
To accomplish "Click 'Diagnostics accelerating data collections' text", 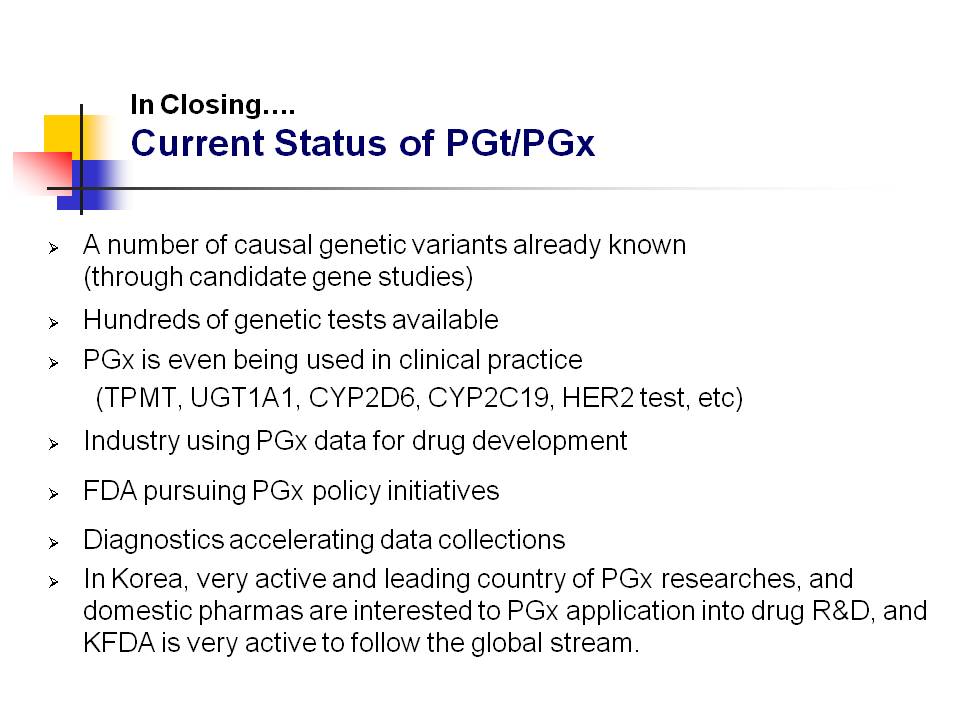I will (x=324, y=540).
